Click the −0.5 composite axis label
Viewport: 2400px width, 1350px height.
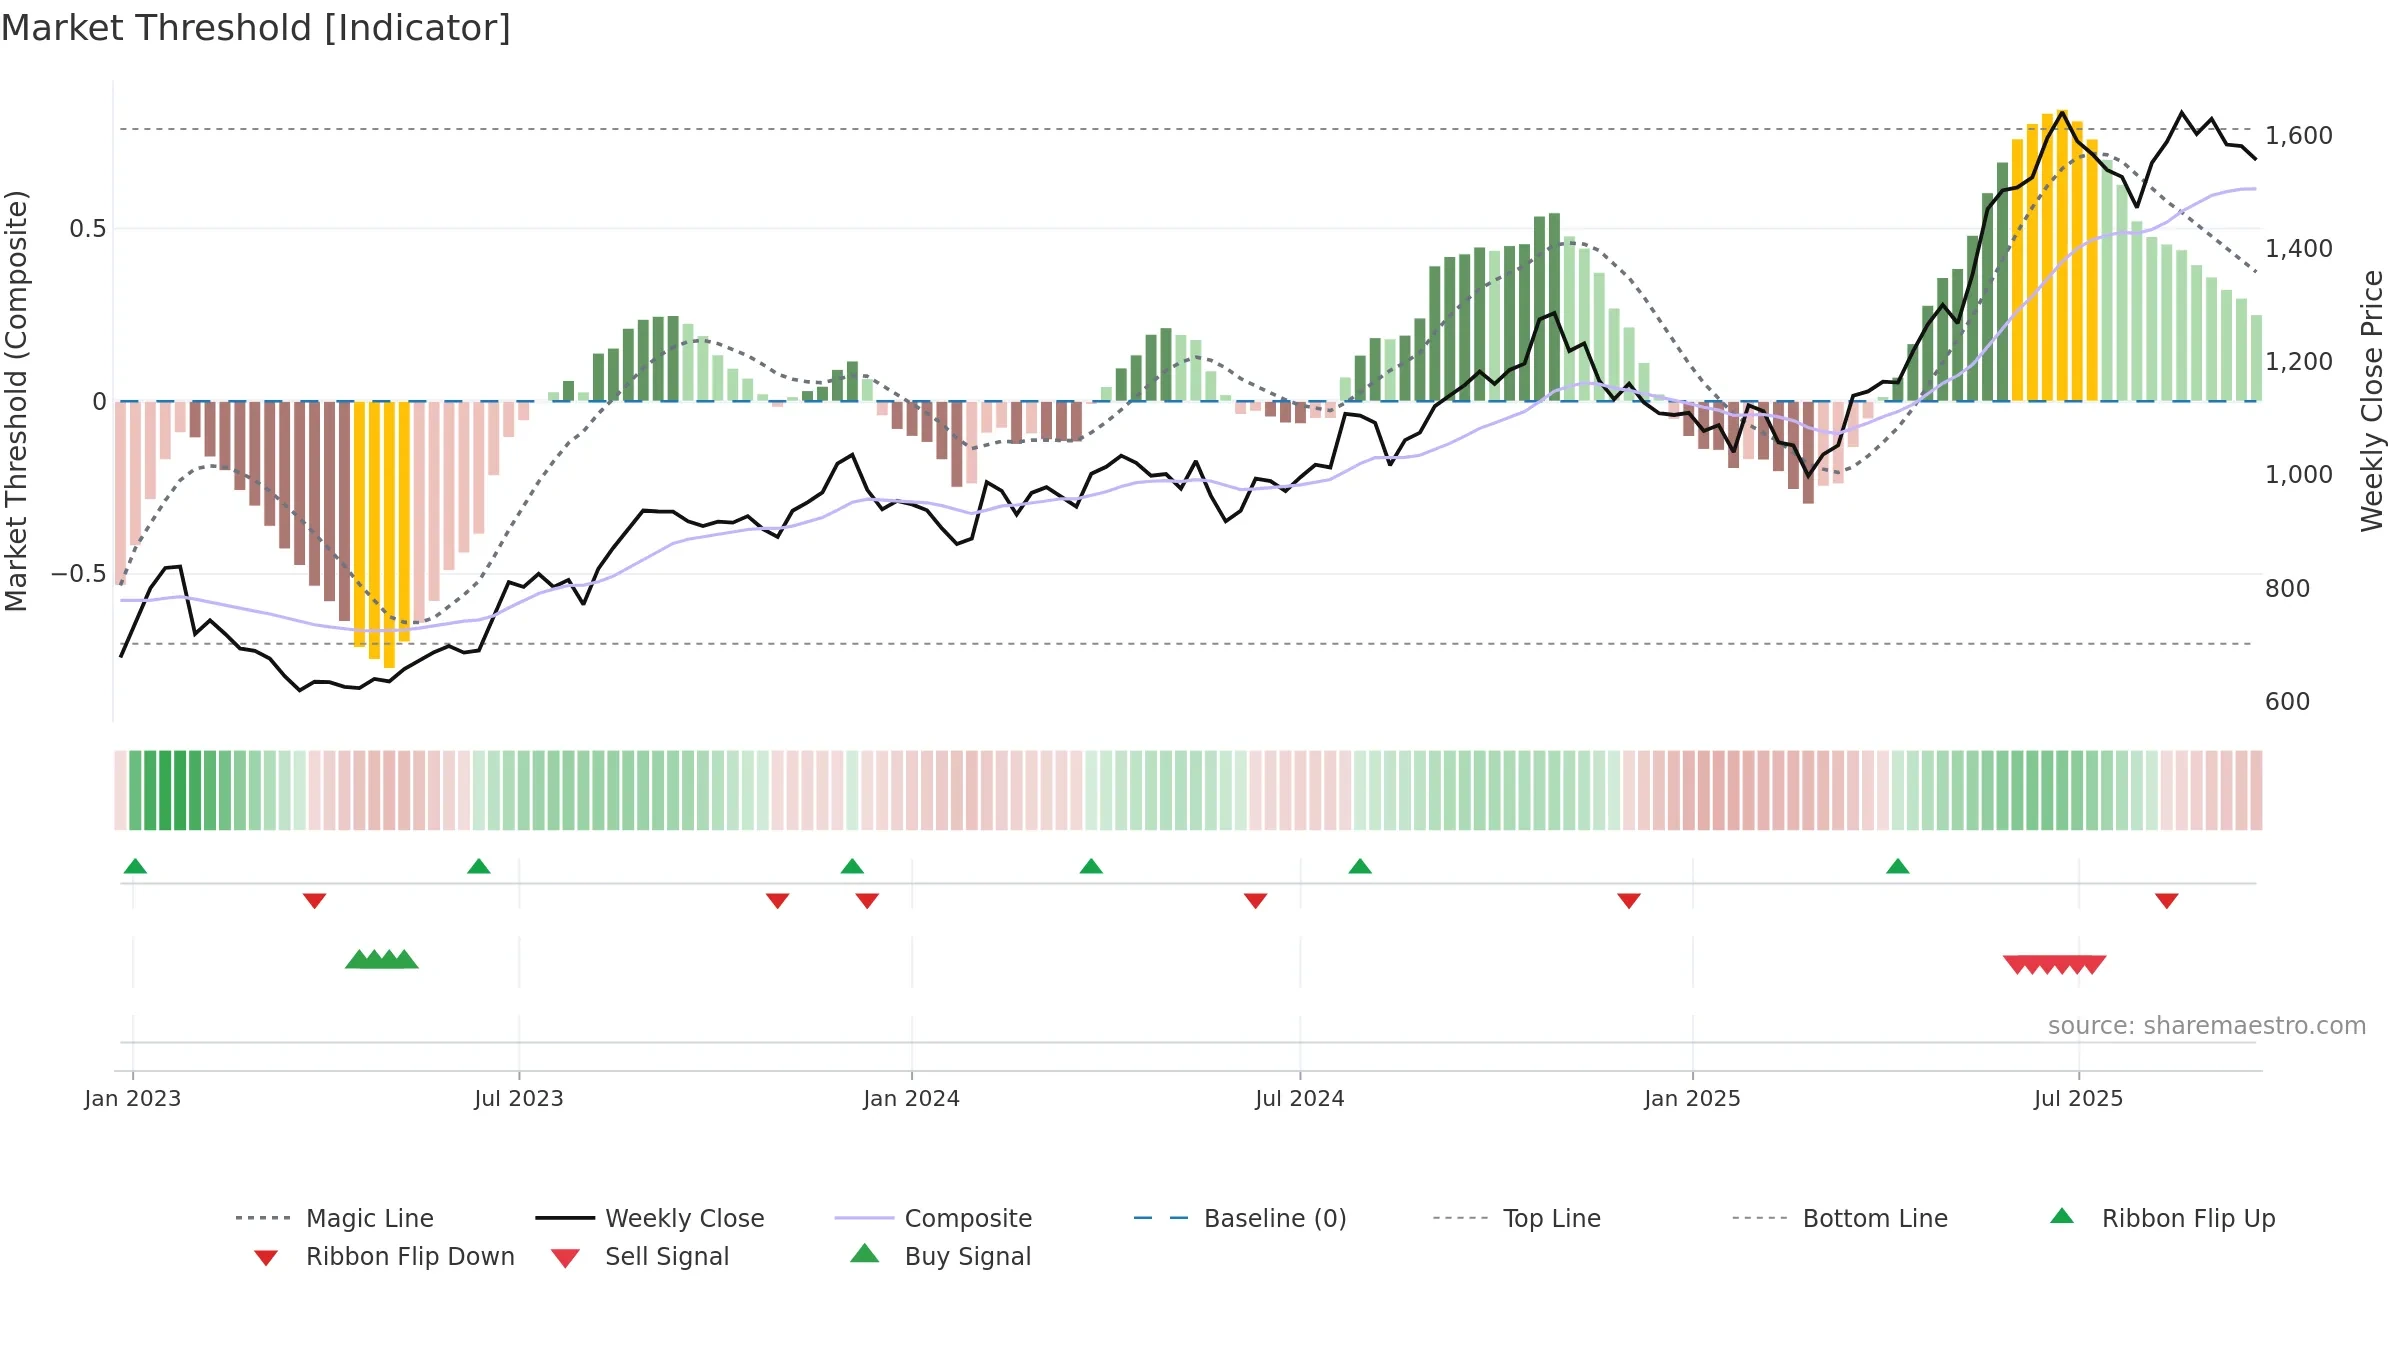[79, 574]
